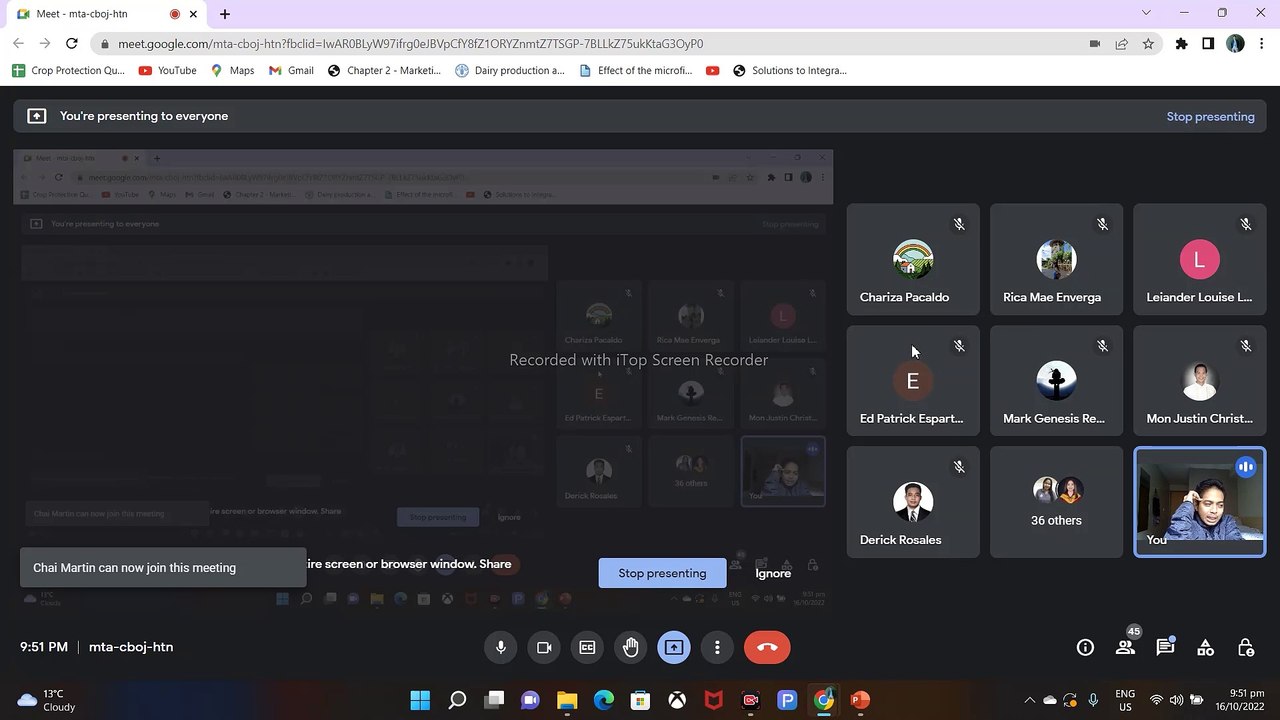The image size is (1280, 720).
Task: Open Chrome extensions puzzle icon
Action: click(1181, 44)
